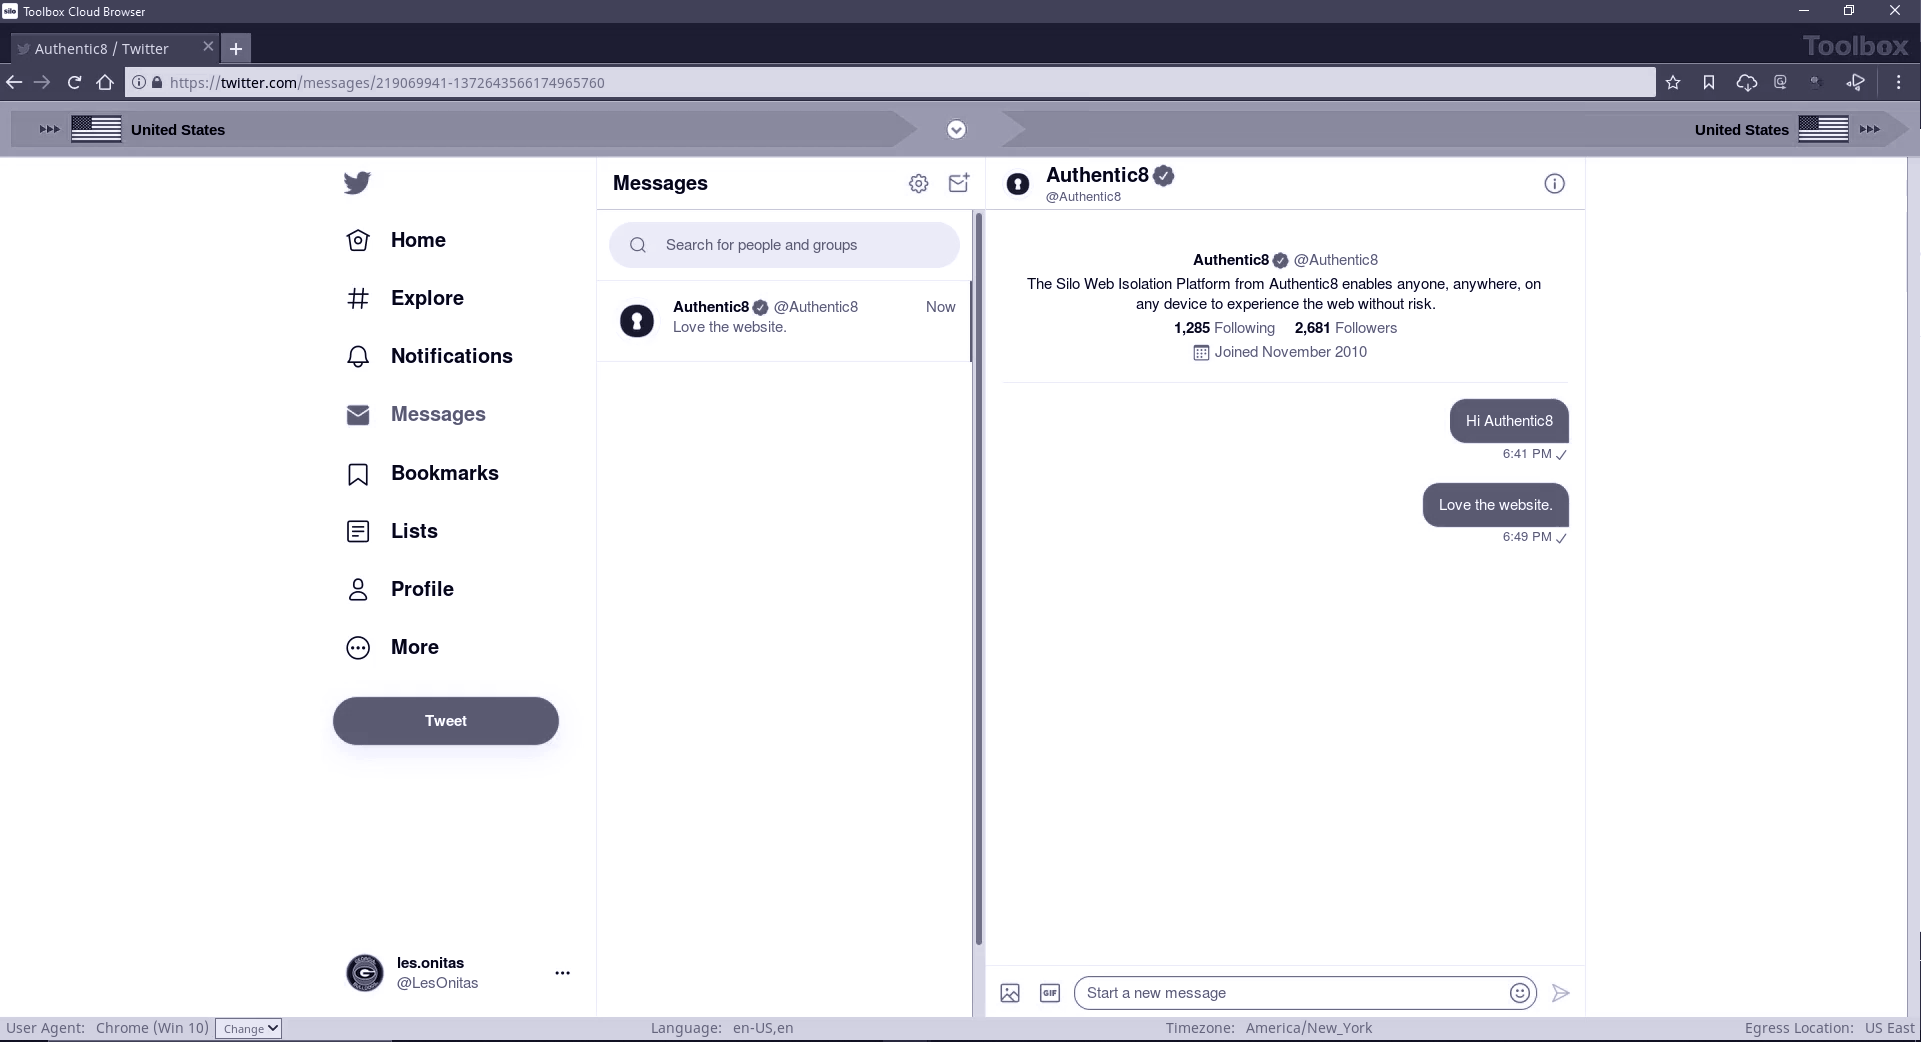Click the 'Joined November 2010' text
Screen dimensions: 1921x1042
click(1291, 352)
